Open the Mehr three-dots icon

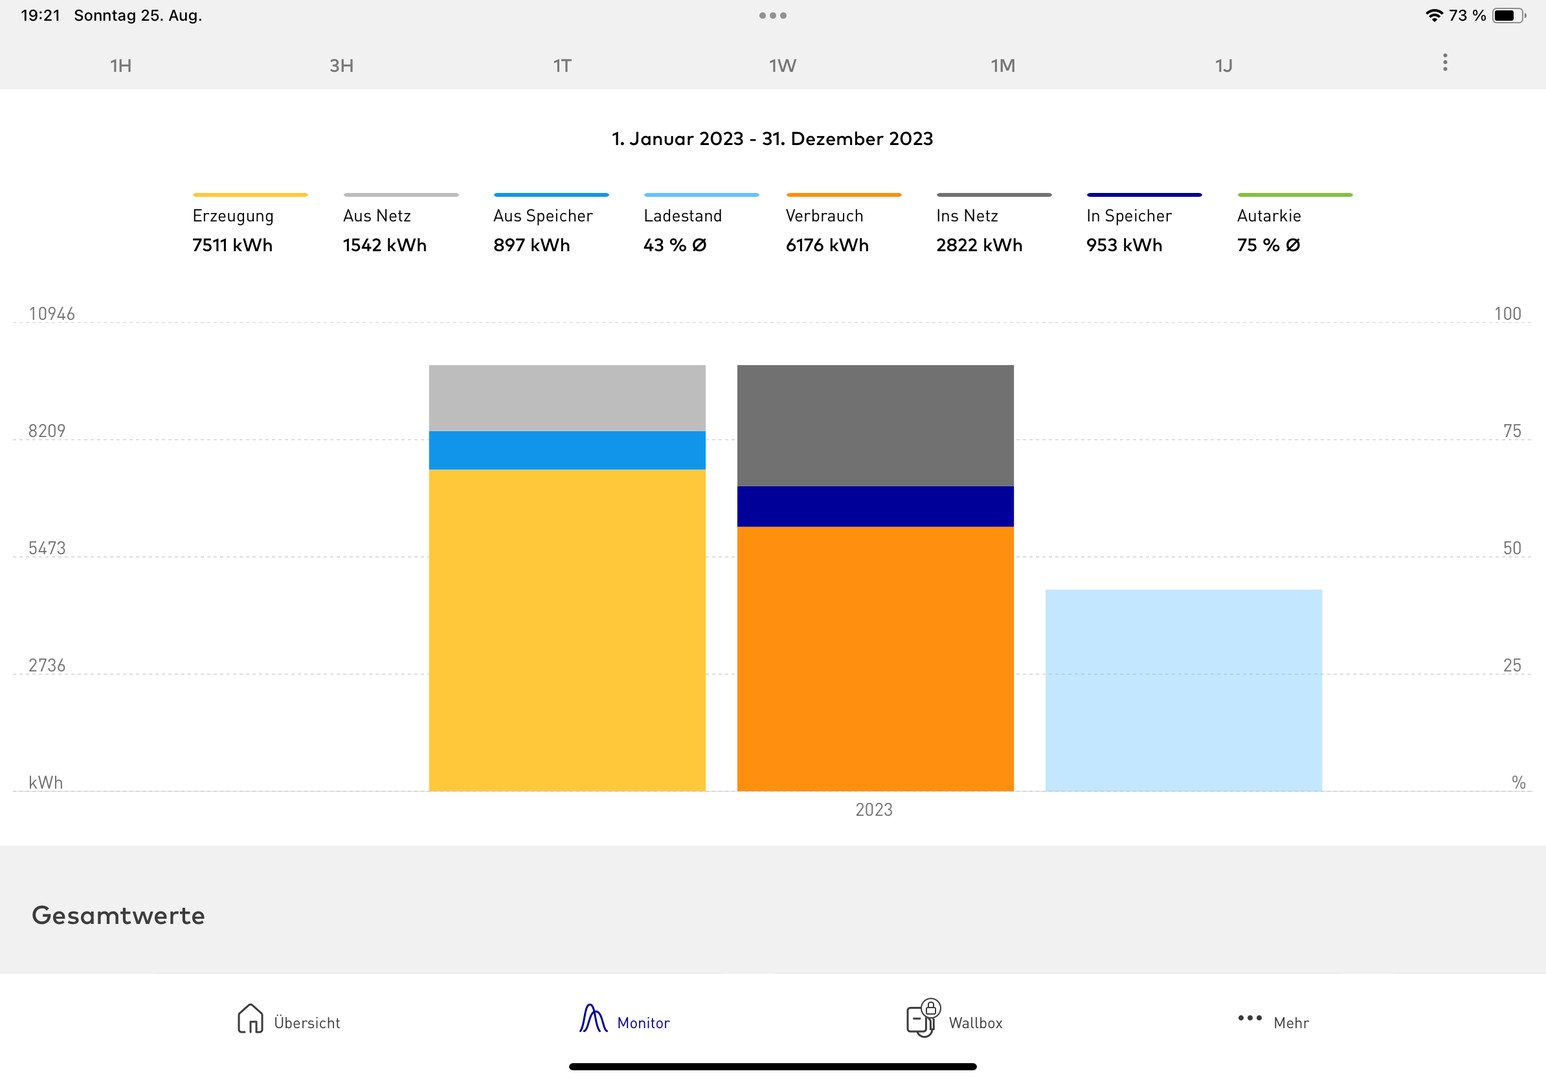pos(1250,1018)
